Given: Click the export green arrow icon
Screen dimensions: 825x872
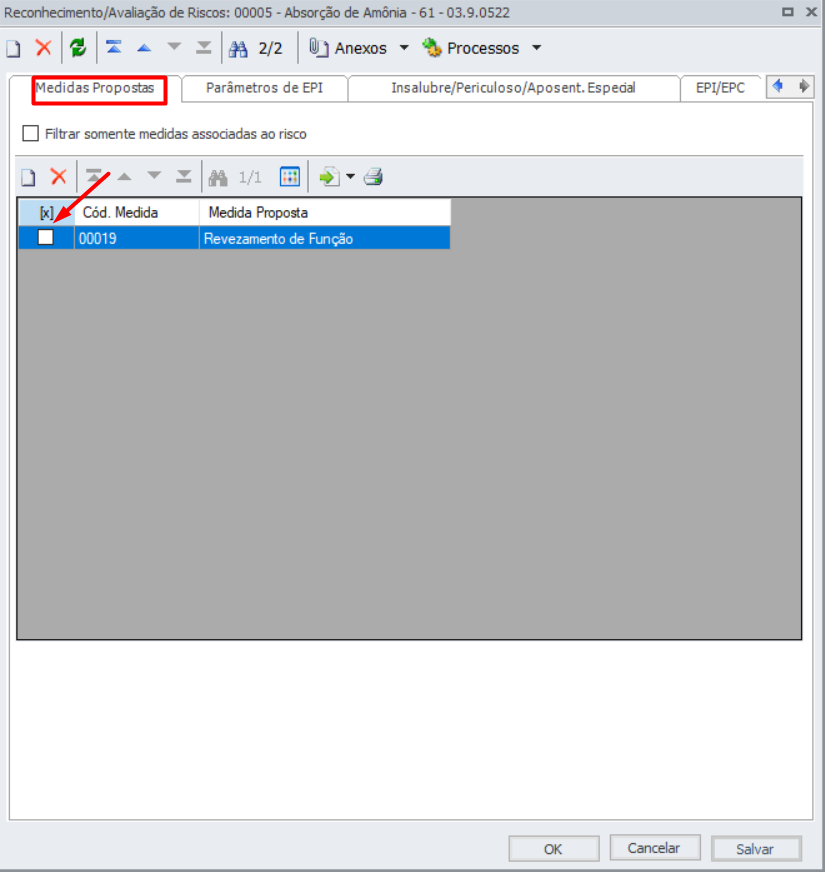Looking at the screenshot, I should [x=329, y=177].
